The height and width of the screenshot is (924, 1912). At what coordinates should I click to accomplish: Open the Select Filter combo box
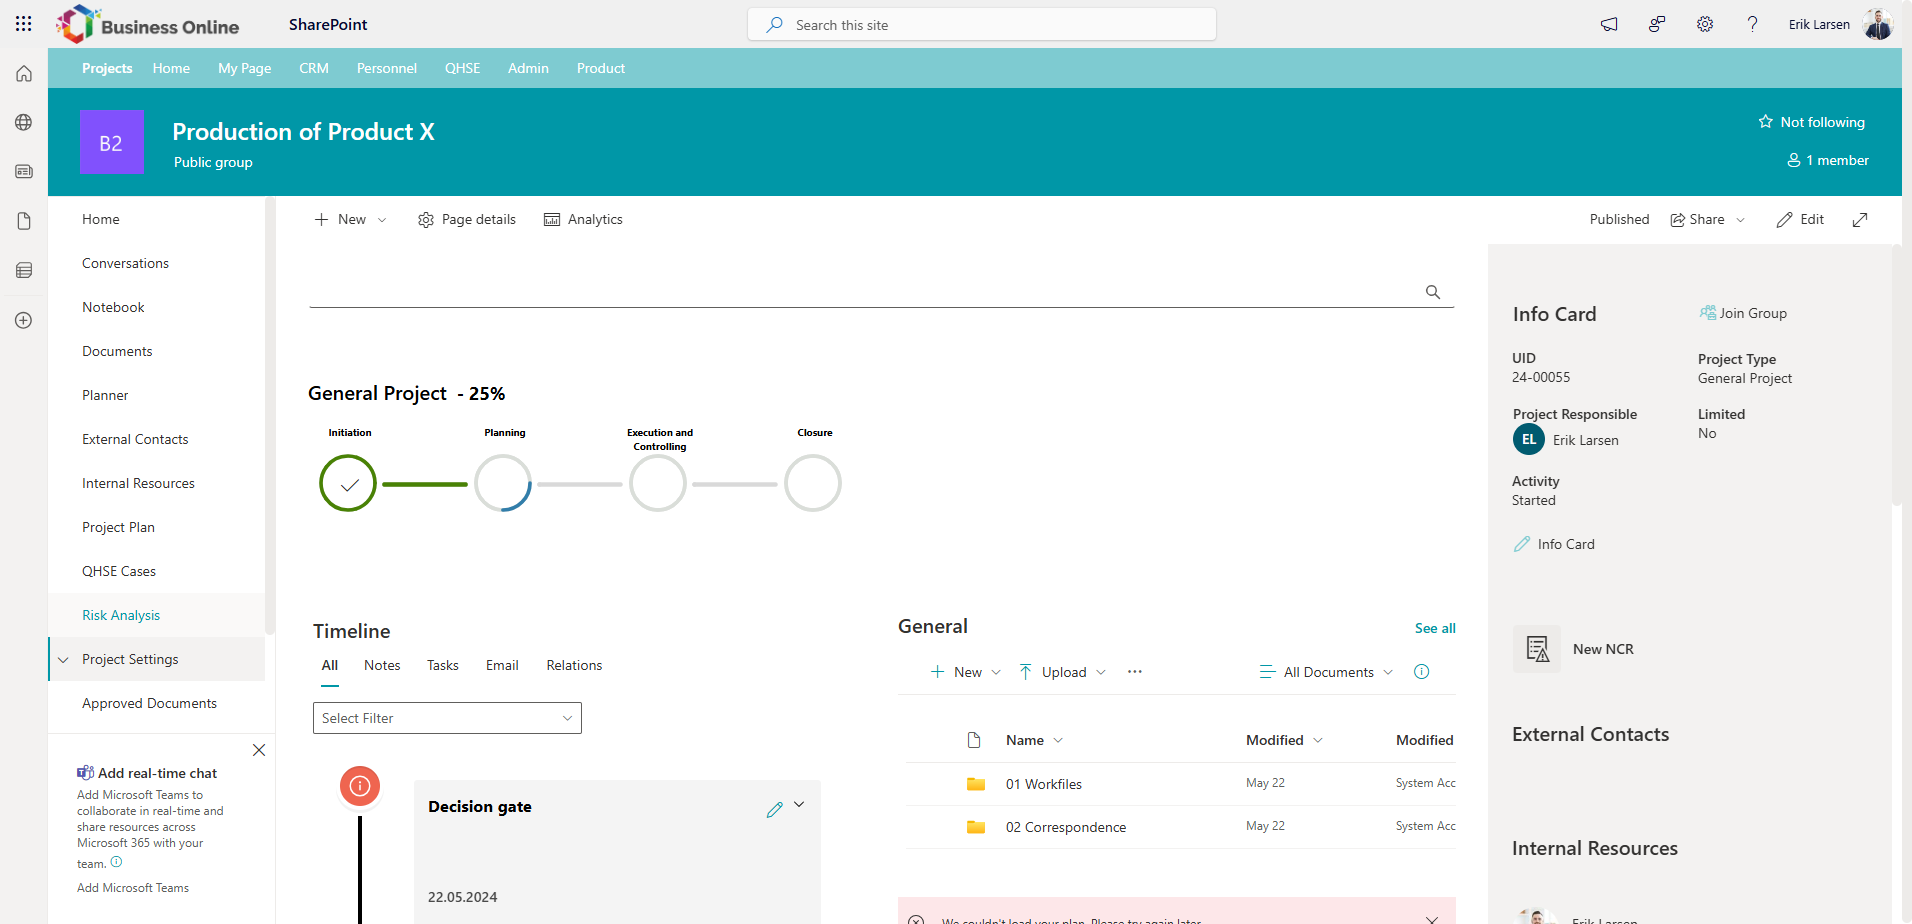[x=447, y=718]
